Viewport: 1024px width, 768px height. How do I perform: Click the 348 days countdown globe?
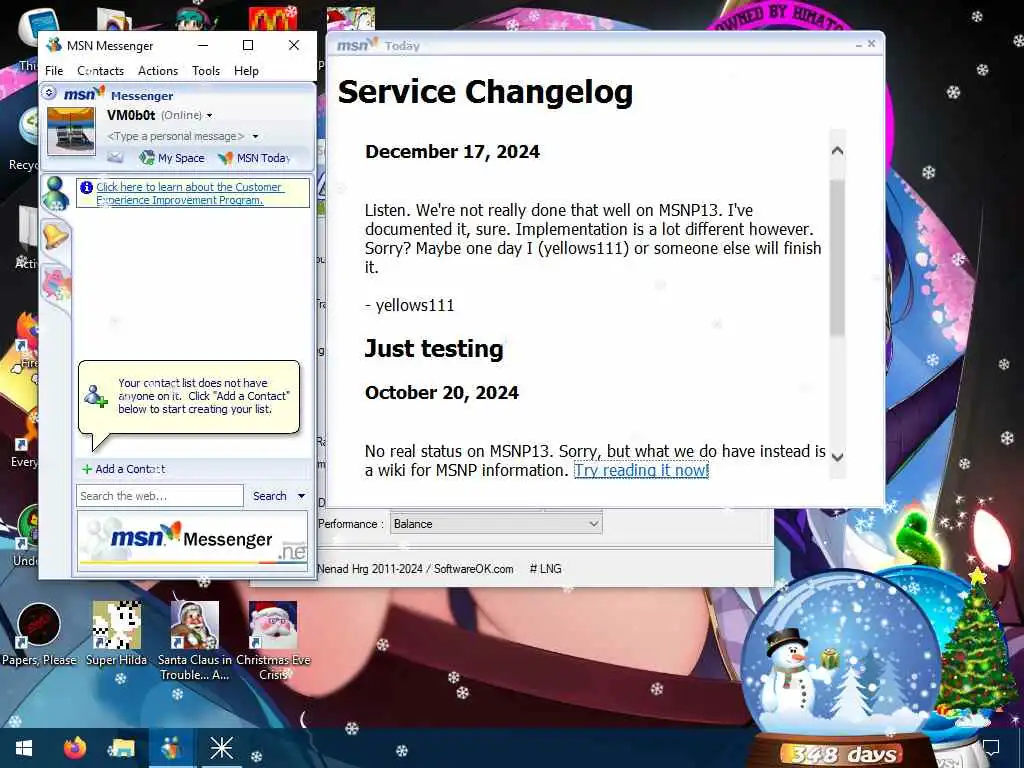842,666
